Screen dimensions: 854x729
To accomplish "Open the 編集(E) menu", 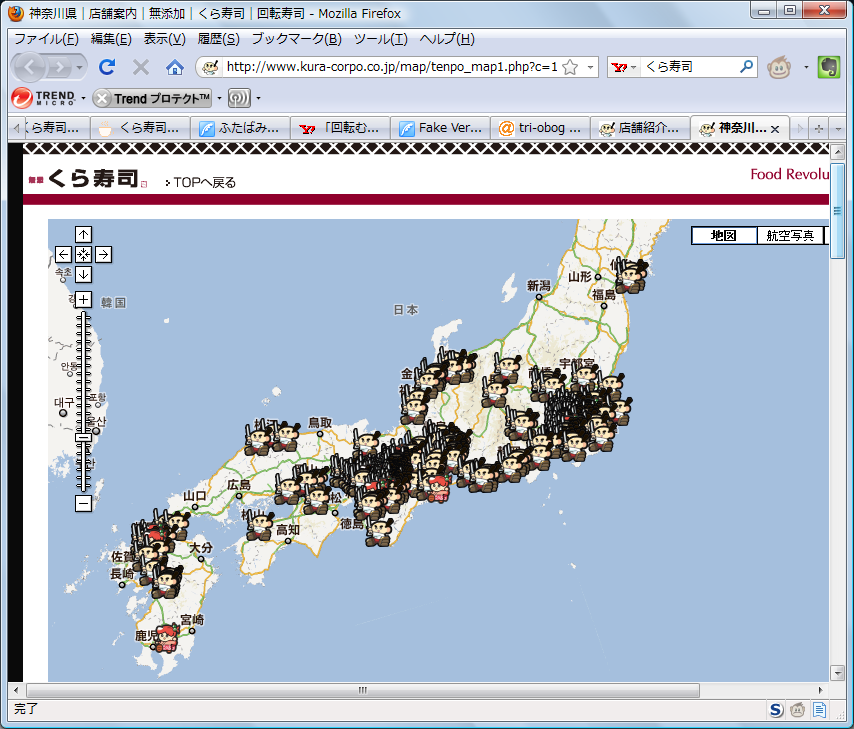I will point(111,39).
